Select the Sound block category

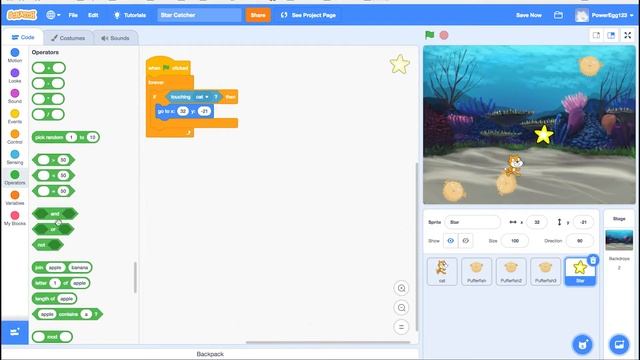pyautogui.click(x=15, y=96)
